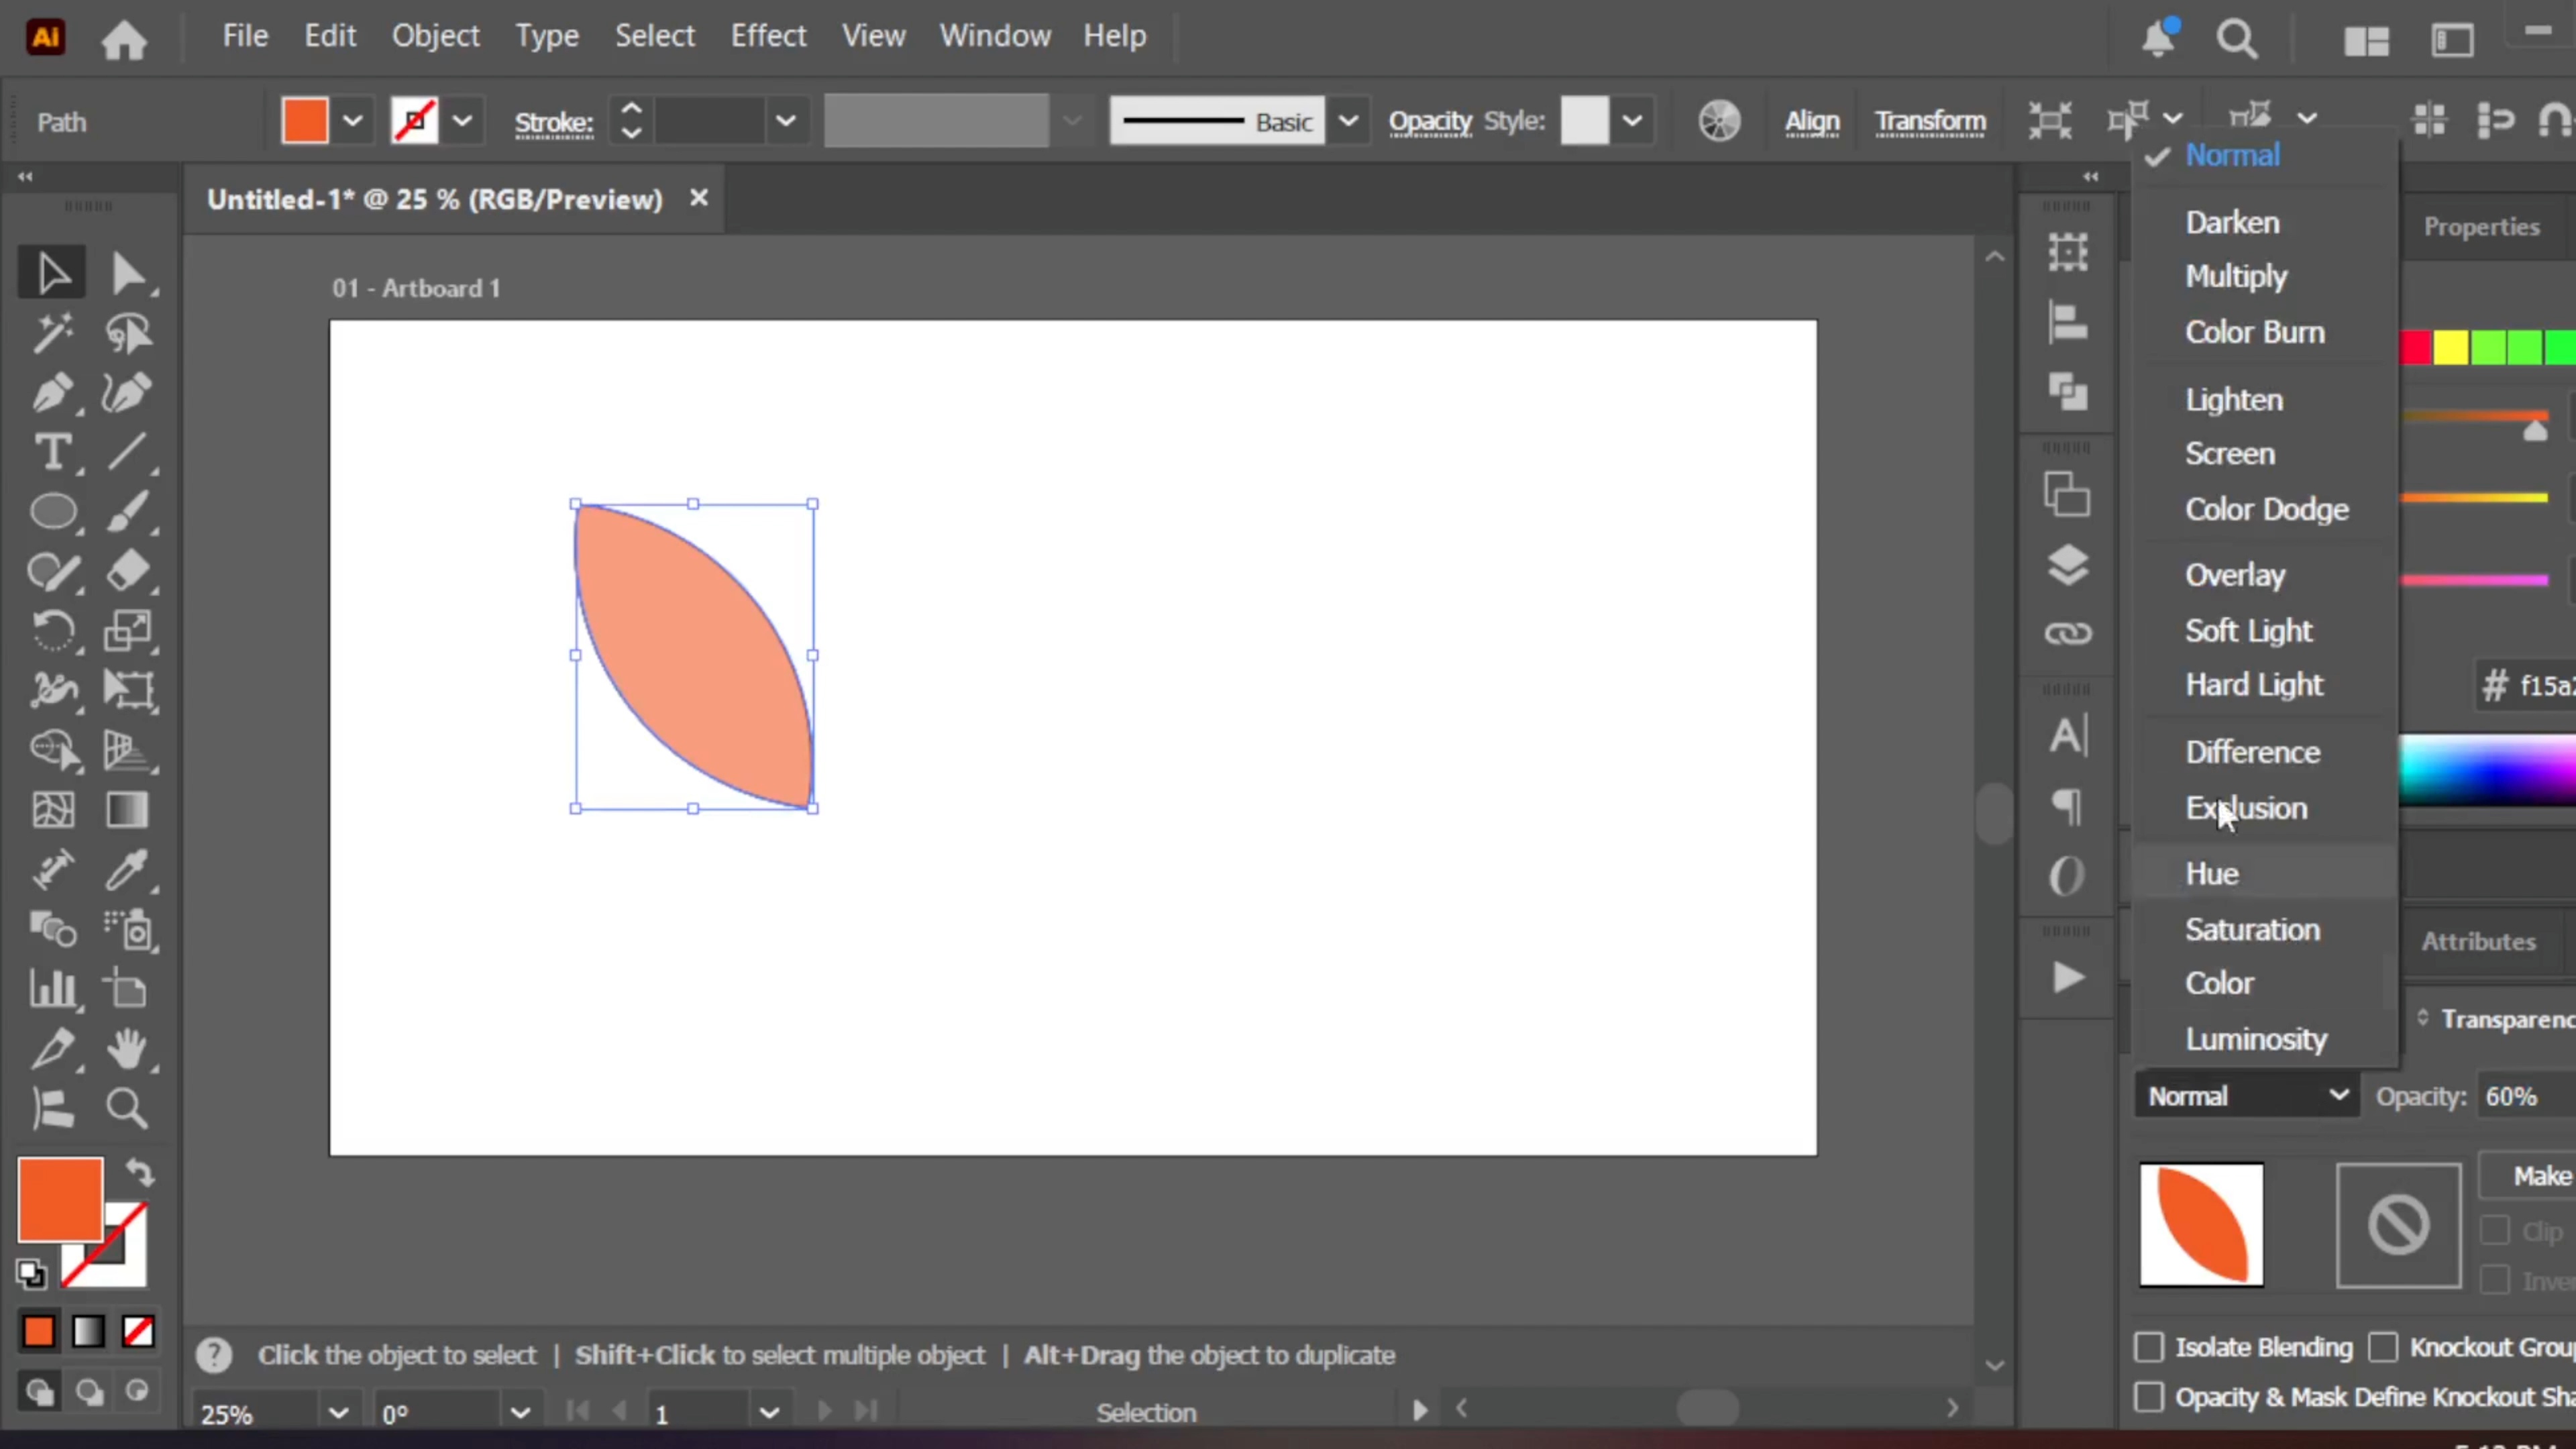Select the Hand tool
Image resolution: width=2576 pixels, height=1449 pixels.
coord(128,1049)
